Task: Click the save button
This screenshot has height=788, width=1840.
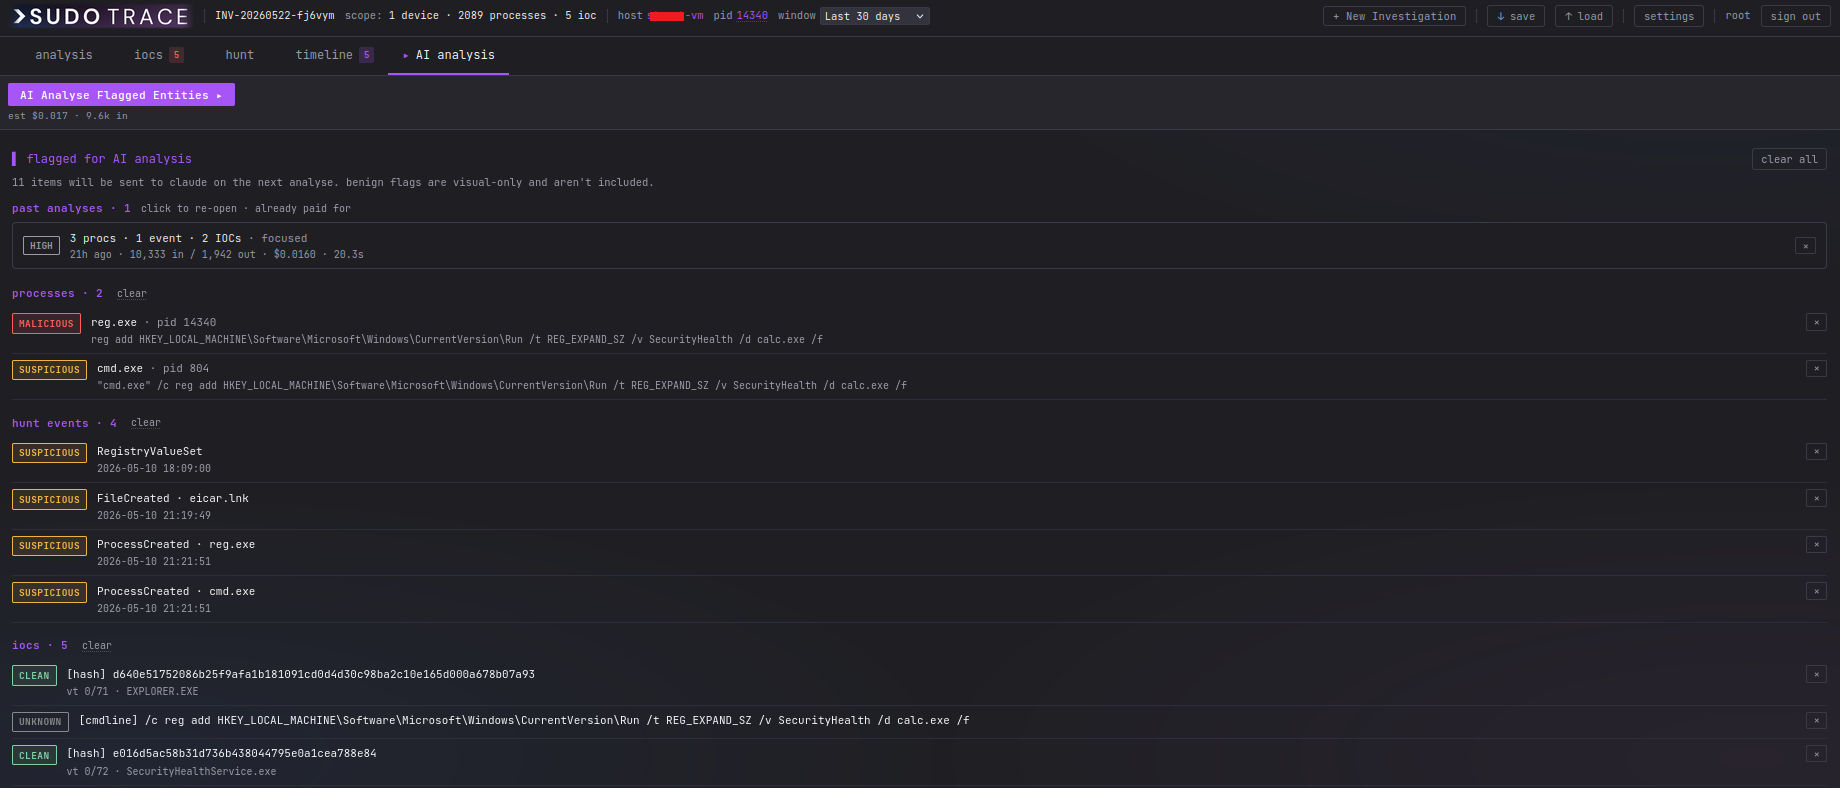Action: click(x=1516, y=16)
